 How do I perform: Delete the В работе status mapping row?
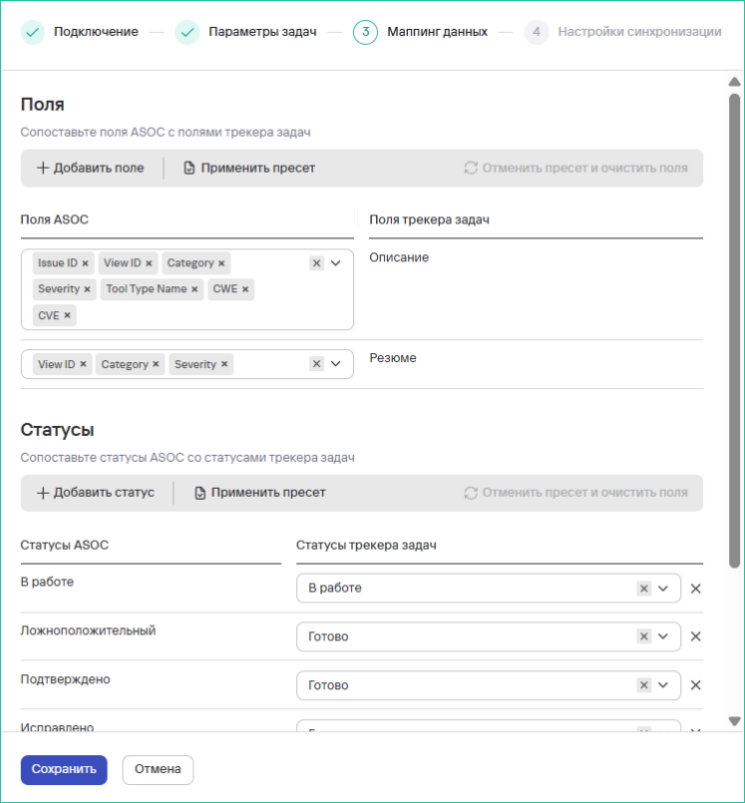[695, 588]
